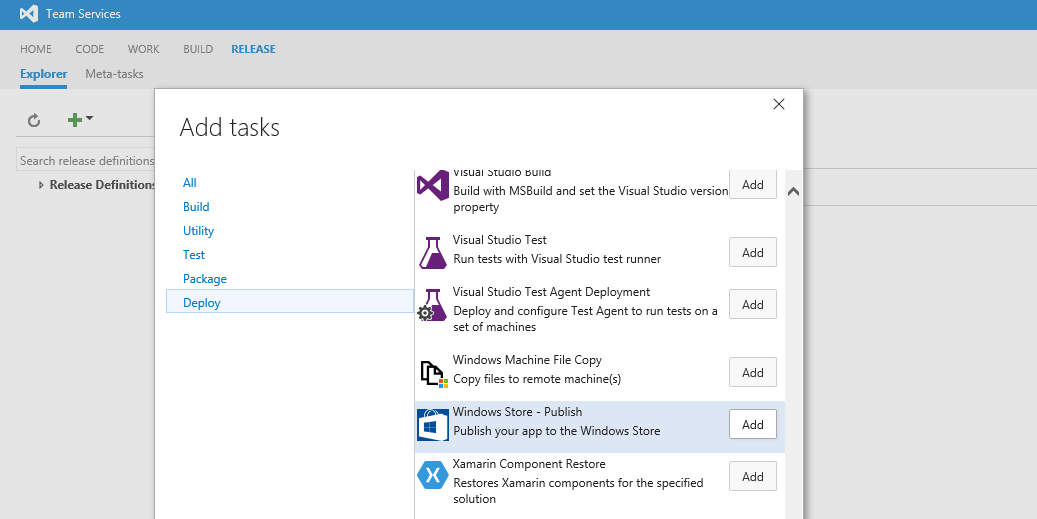Switch to the Explorer tab
Image resolution: width=1037 pixels, height=519 pixels.
click(x=44, y=74)
